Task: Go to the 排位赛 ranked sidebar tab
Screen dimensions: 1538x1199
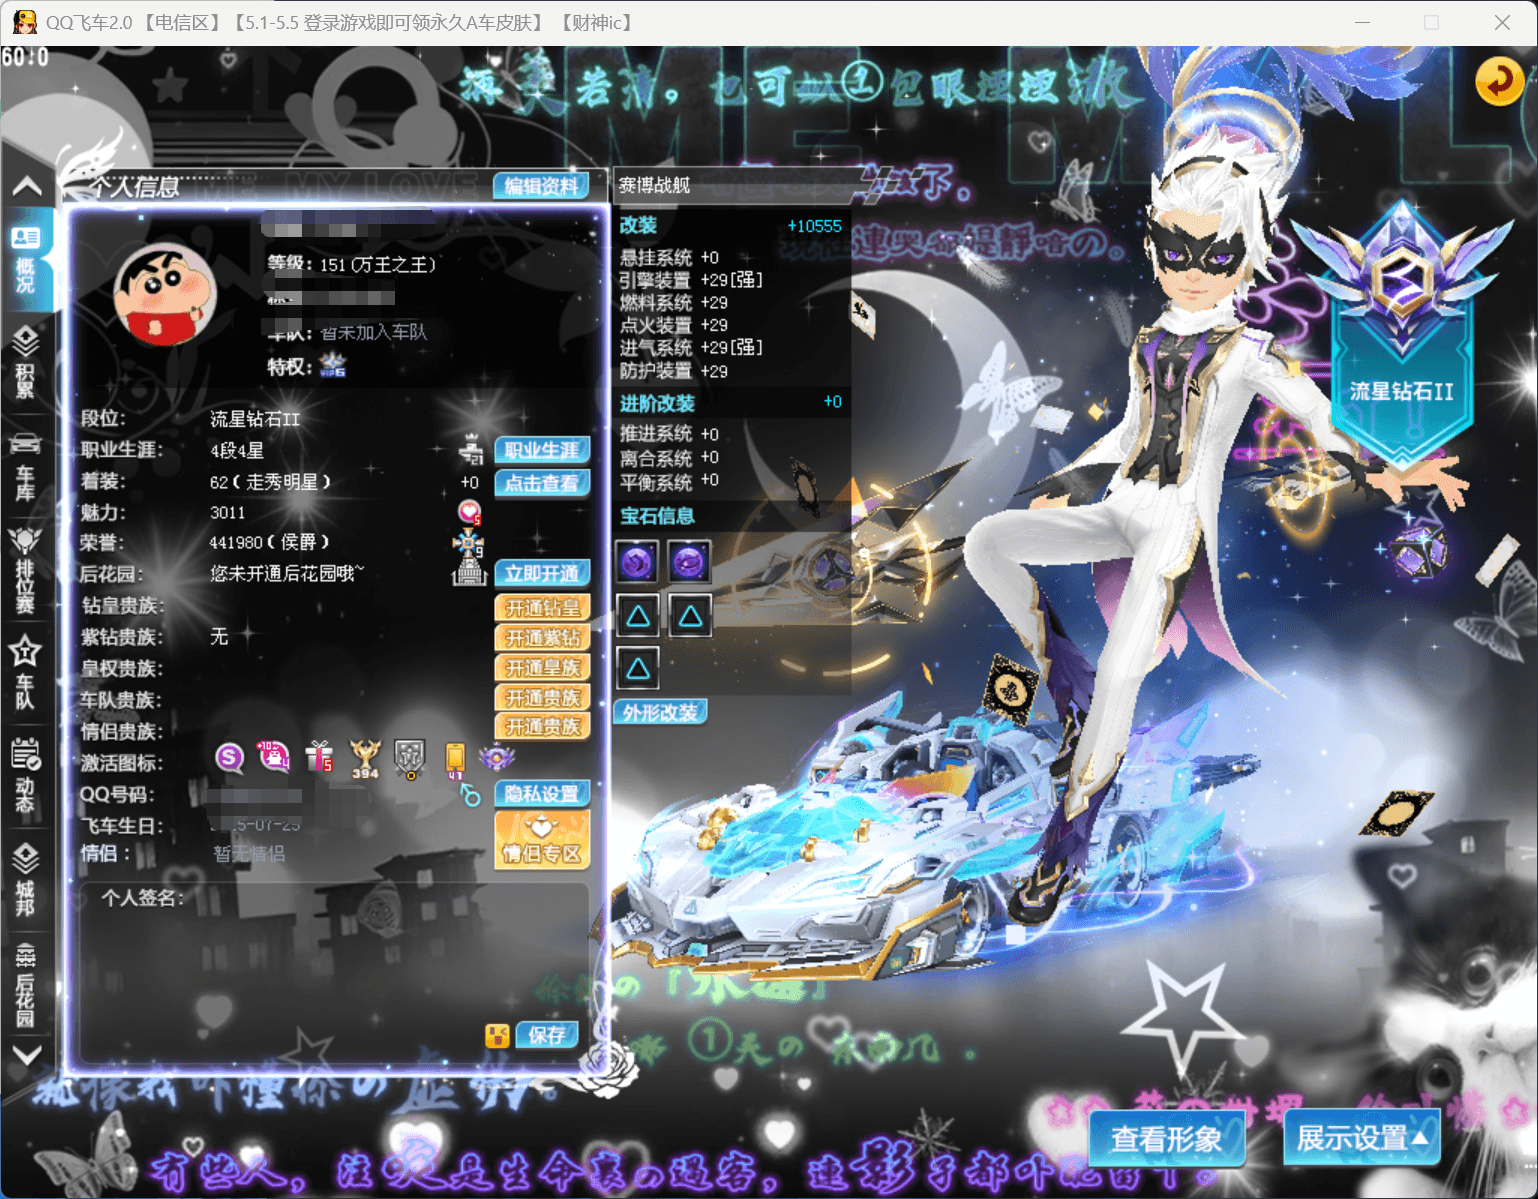Action: (x=25, y=570)
